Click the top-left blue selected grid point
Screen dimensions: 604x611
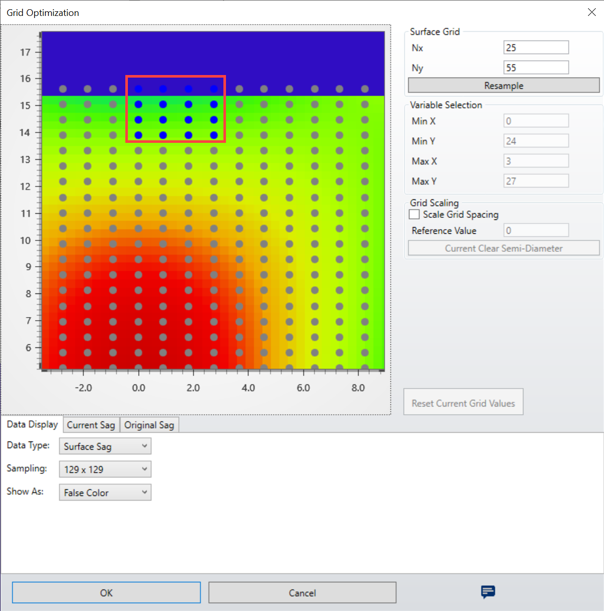pyautogui.click(x=139, y=89)
